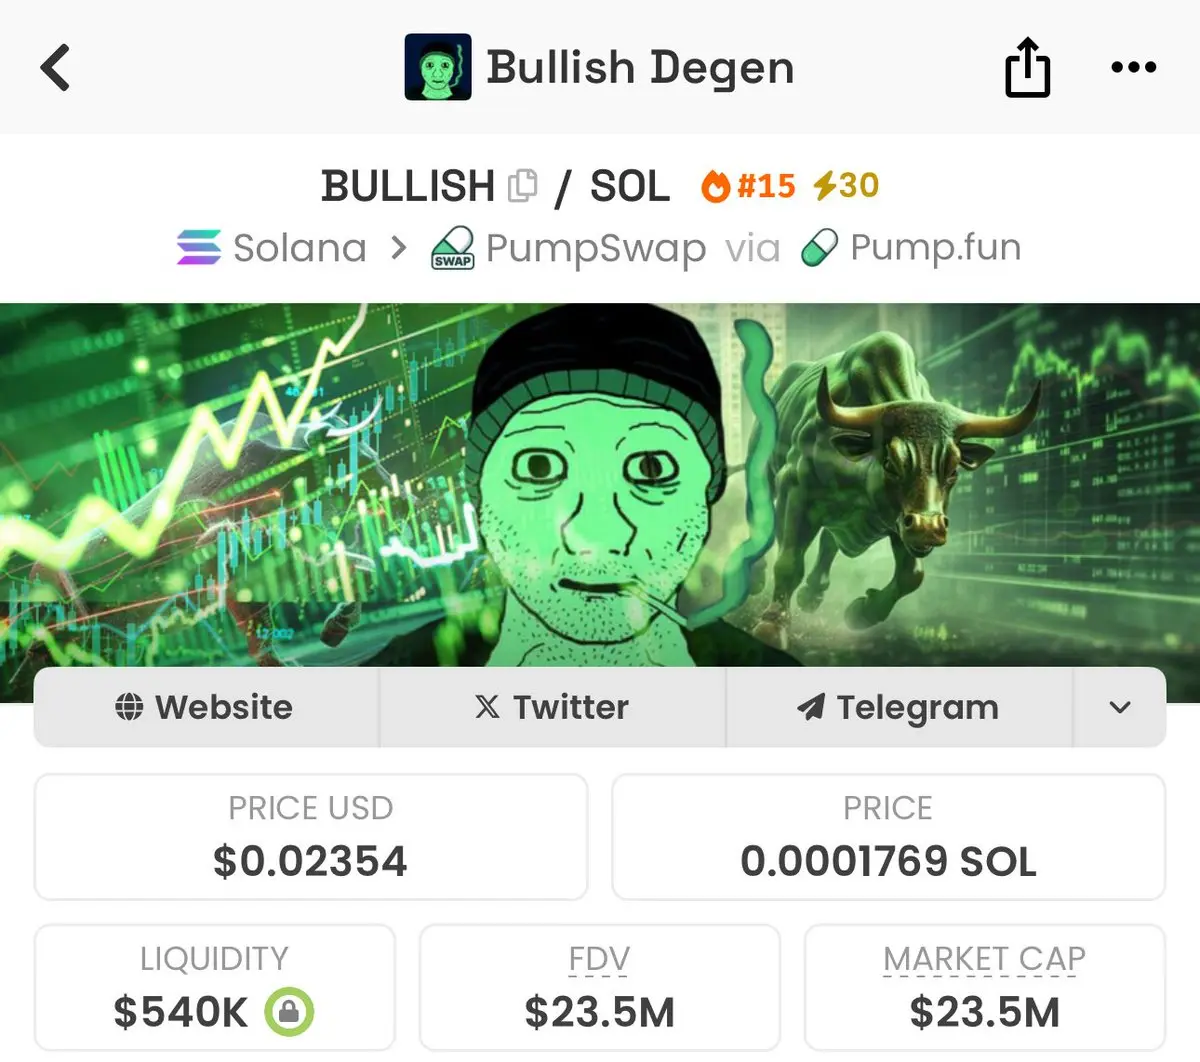Tap the PumpSwap pill icon
This screenshot has width=1200, height=1062.
tap(452, 249)
